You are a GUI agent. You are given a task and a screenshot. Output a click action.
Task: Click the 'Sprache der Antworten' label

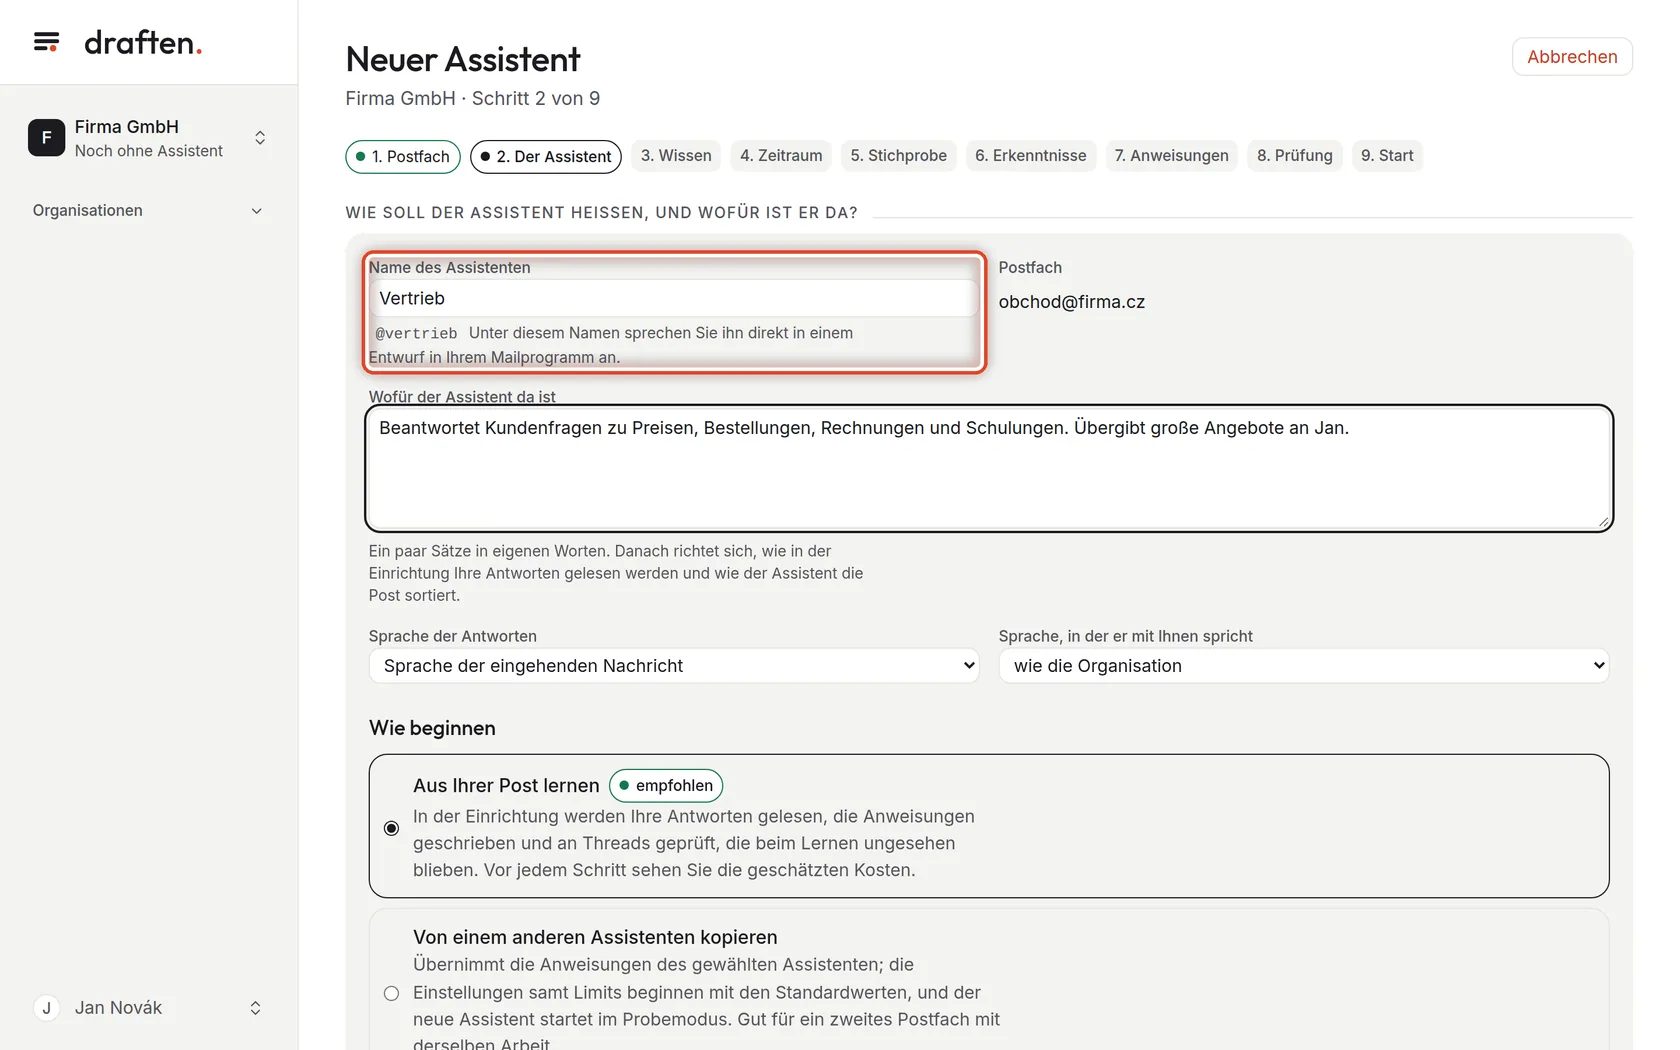click(x=453, y=636)
